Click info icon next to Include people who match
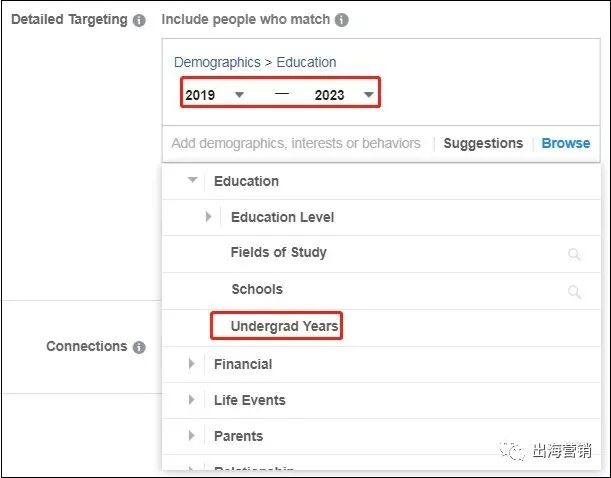 [x=342, y=20]
